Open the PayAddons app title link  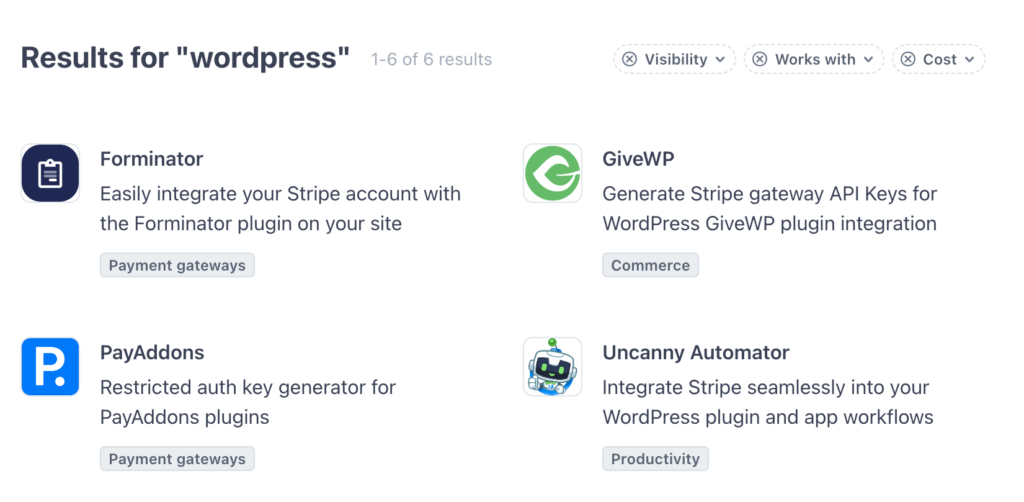[152, 353]
